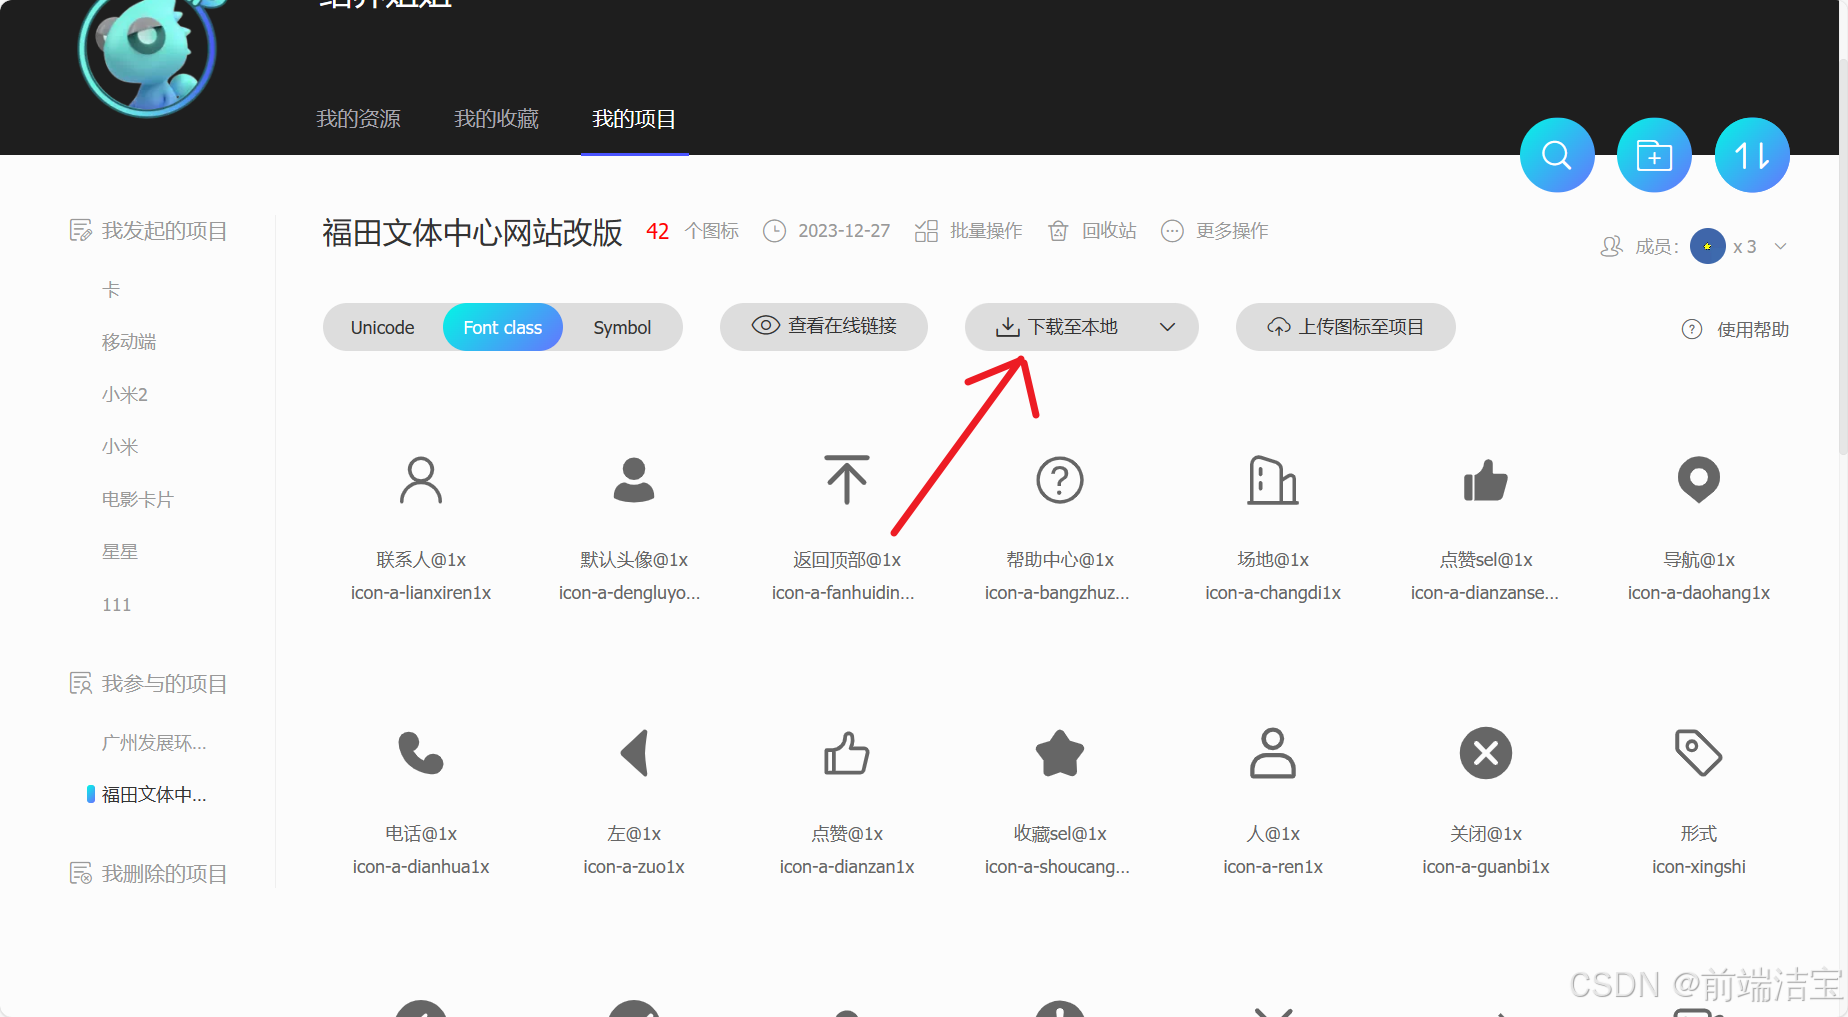The image size is (1848, 1017).
Task: Select the Symbol mode
Action: pos(621,327)
